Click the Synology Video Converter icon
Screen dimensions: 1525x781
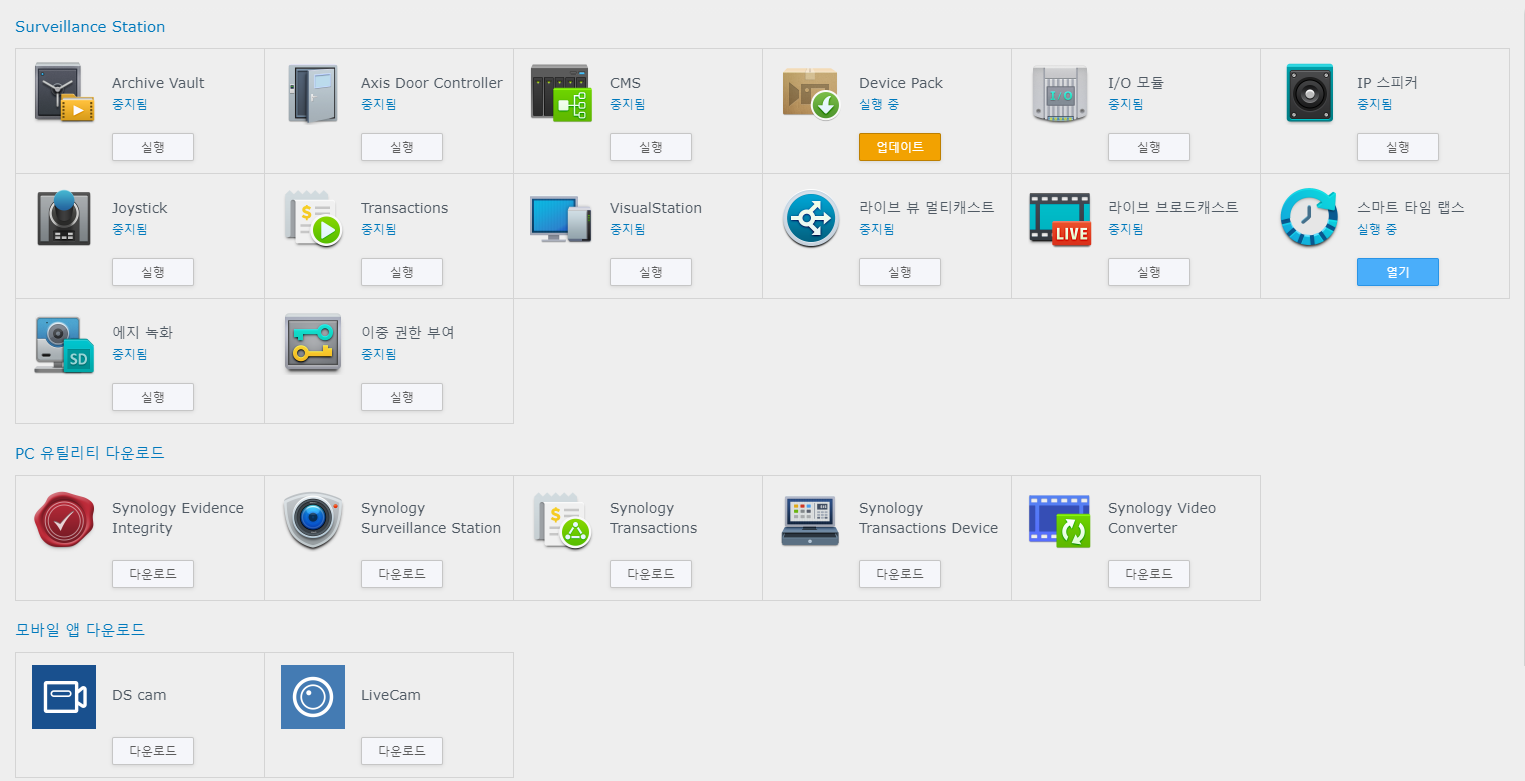click(x=1060, y=520)
